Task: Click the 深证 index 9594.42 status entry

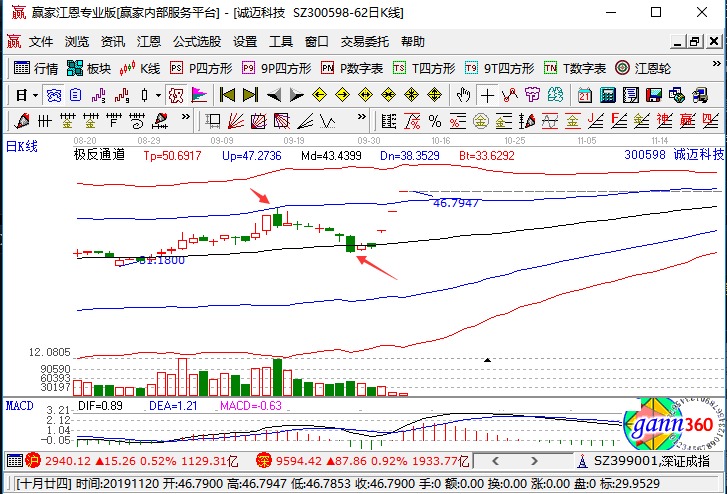Action: (362, 461)
